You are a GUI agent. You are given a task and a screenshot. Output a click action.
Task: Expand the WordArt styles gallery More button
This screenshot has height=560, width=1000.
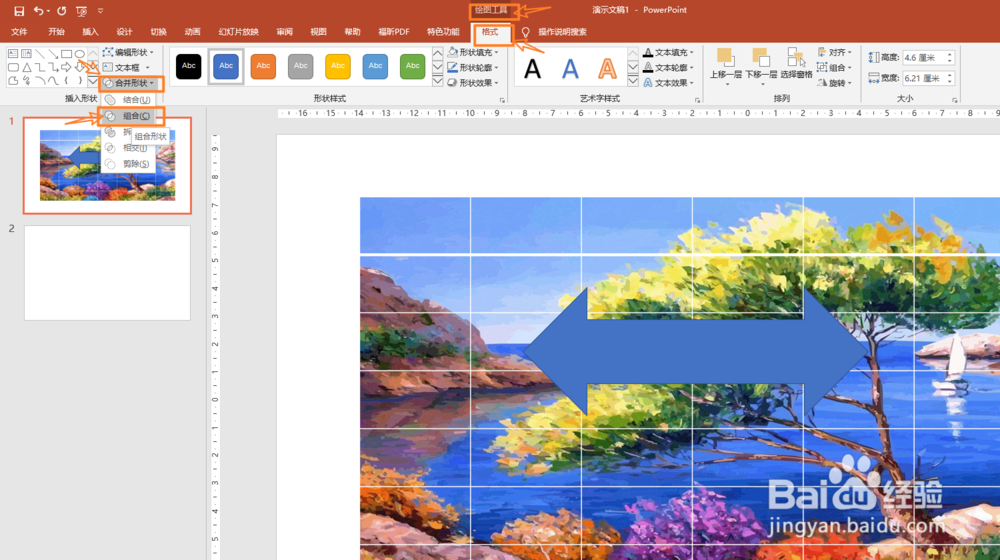pyautogui.click(x=633, y=81)
